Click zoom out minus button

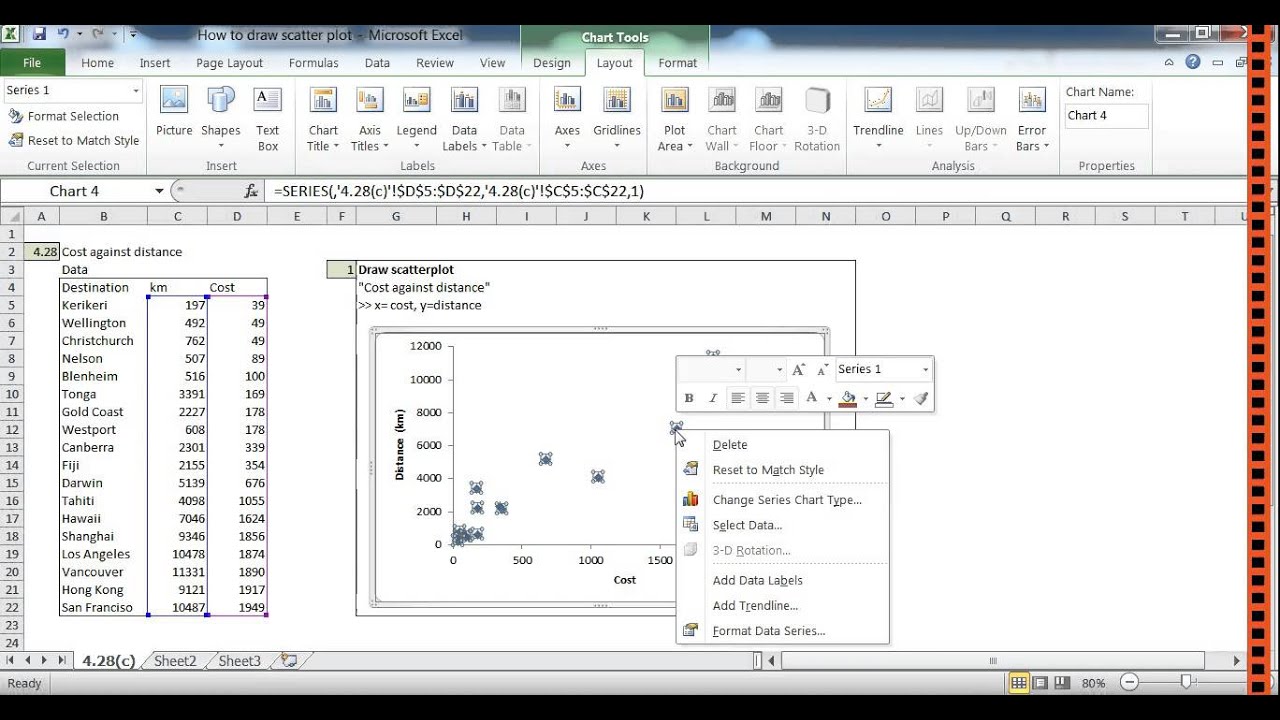tap(1129, 683)
